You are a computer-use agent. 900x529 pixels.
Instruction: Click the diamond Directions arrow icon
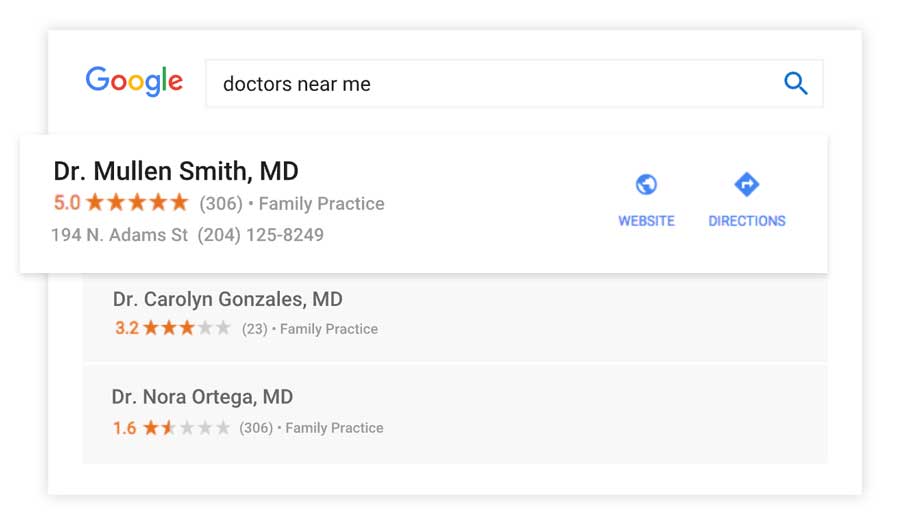pyautogui.click(x=747, y=184)
